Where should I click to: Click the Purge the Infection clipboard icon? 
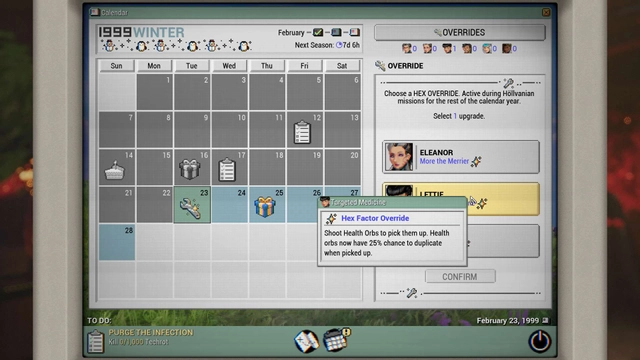(96, 341)
